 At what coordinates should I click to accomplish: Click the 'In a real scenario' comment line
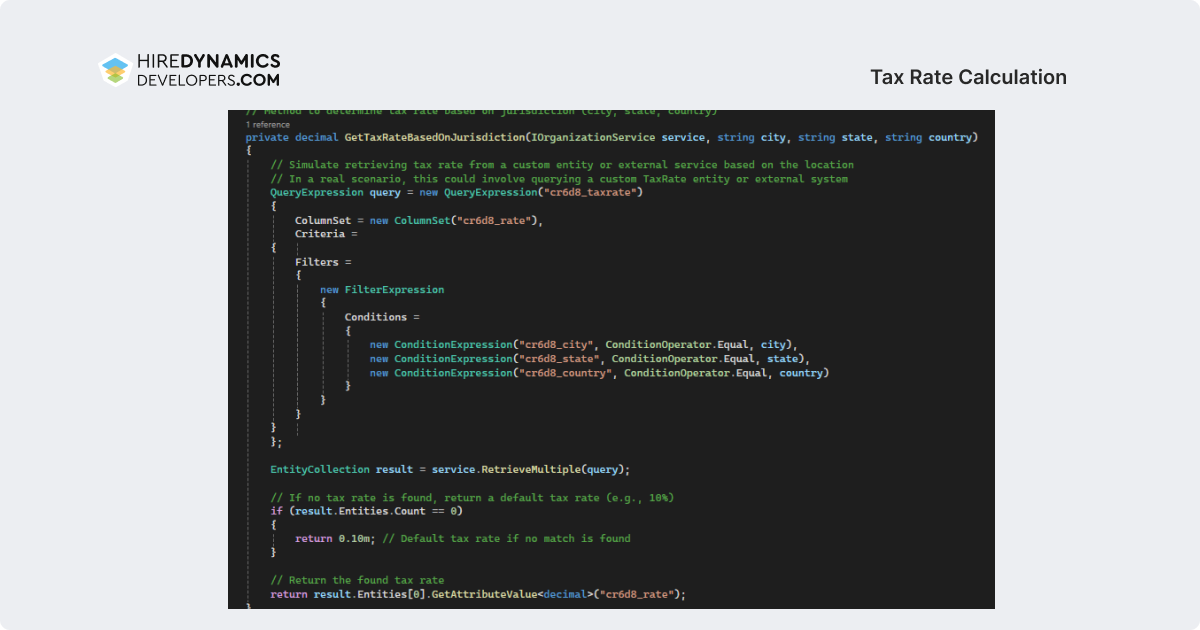coord(559,178)
